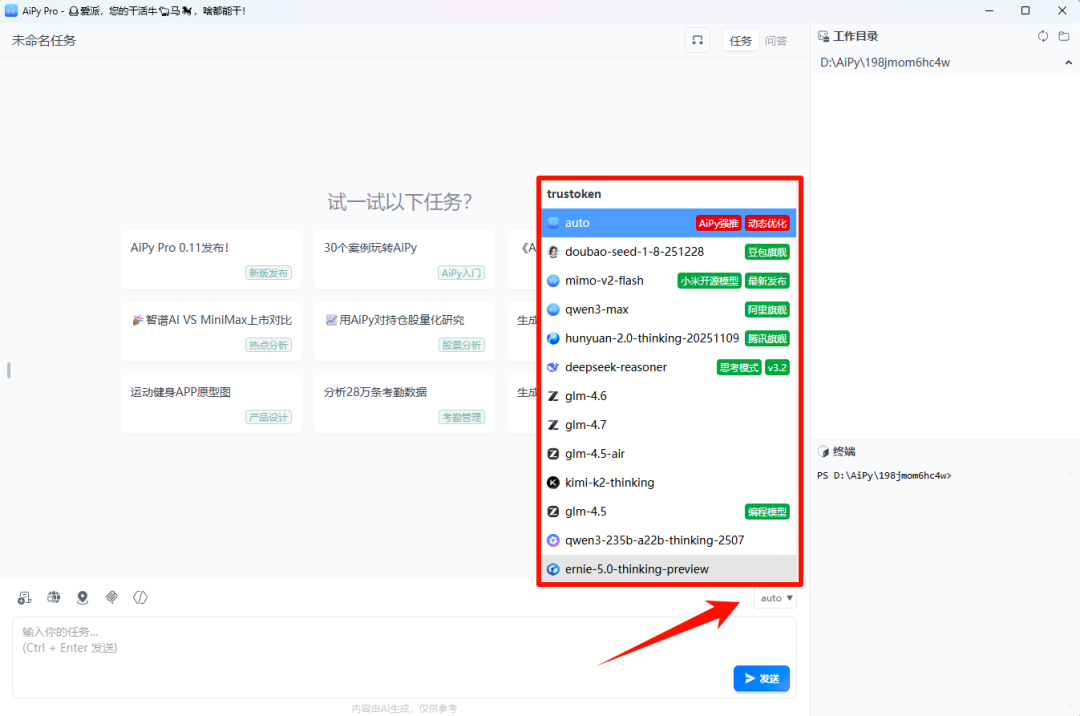Choose glm-4.6 in the list

pos(668,396)
